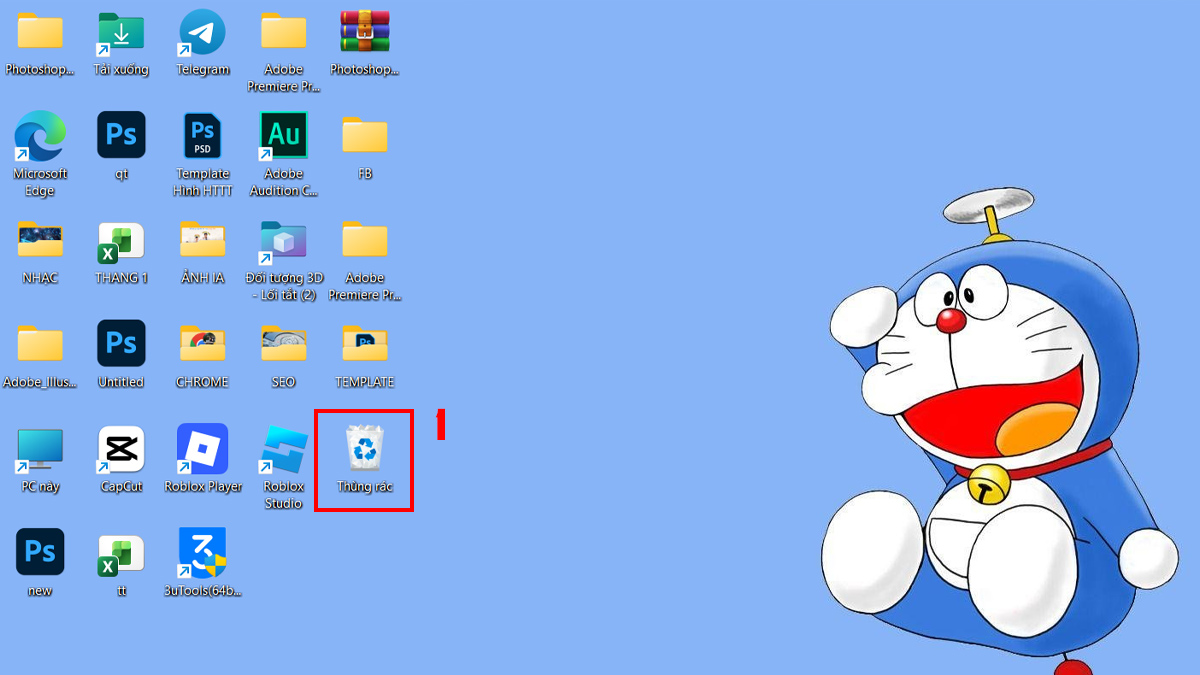1200x675 pixels.
Task: Select the NHẠC folder
Action: (40, 240)
